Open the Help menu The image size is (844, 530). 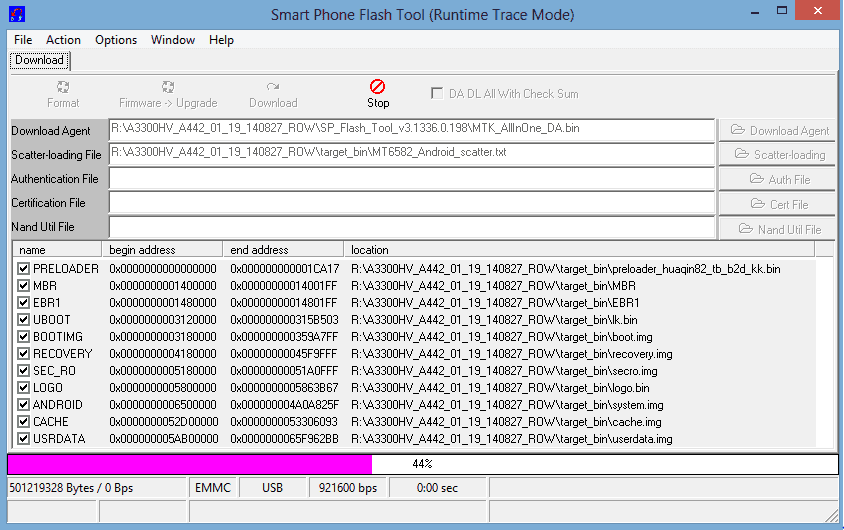tap(221, 40)
